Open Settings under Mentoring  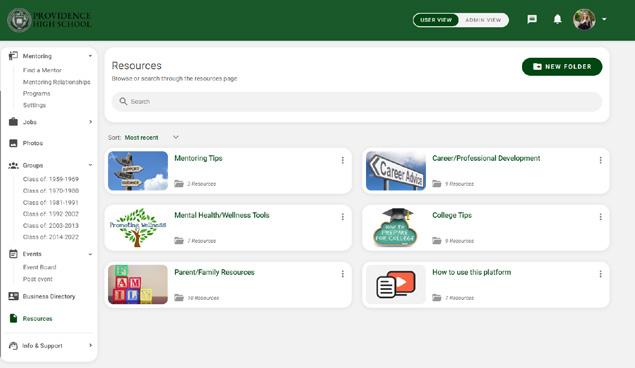34,105
